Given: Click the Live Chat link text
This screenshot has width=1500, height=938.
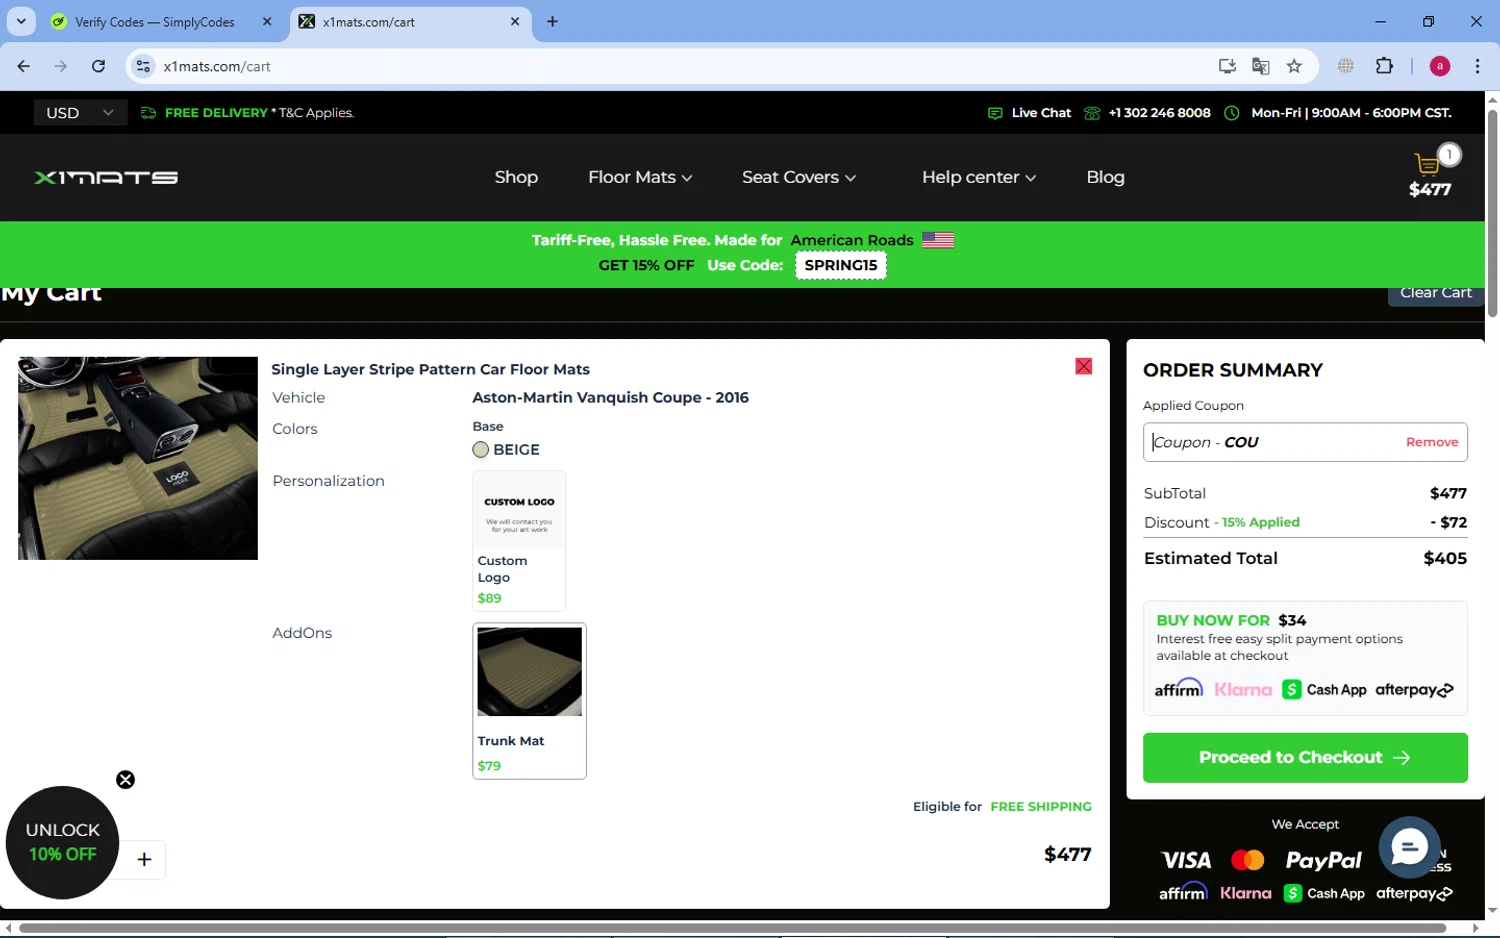Looking at the screenshot, I should [x=1041, y=113].
